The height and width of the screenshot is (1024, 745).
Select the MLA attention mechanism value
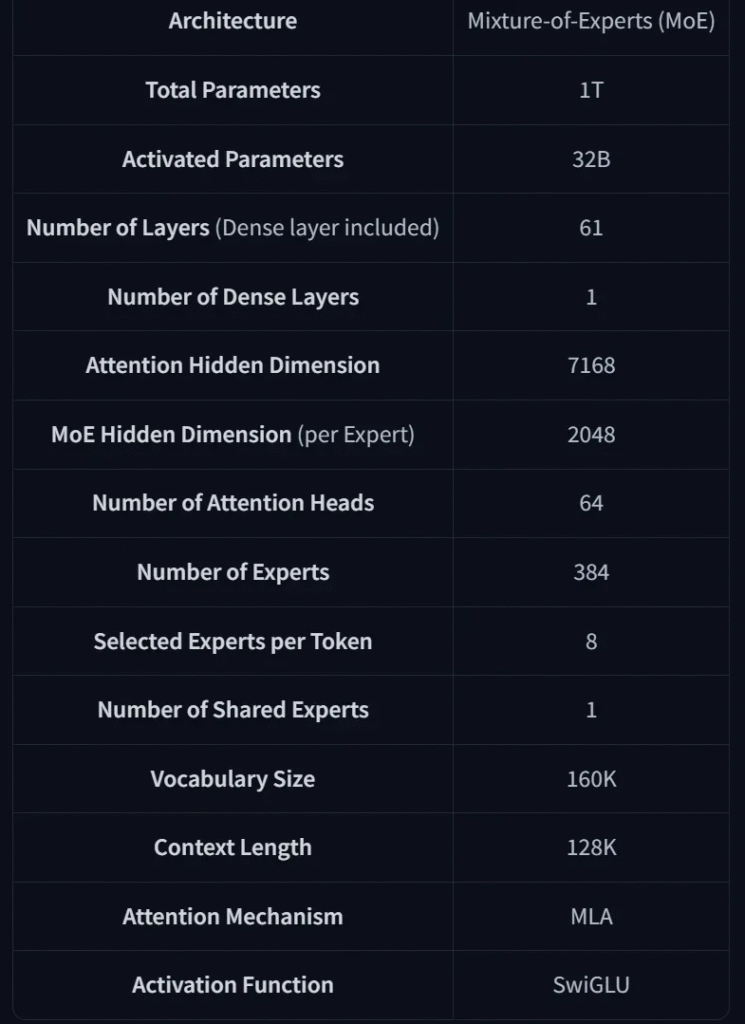coord(591,917)
